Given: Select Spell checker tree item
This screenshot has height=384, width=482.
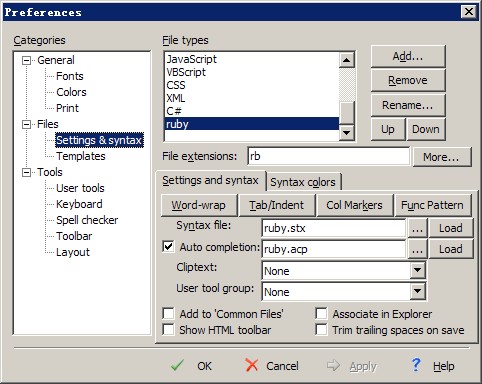Looking at the screenshot, I should [87, 220].
